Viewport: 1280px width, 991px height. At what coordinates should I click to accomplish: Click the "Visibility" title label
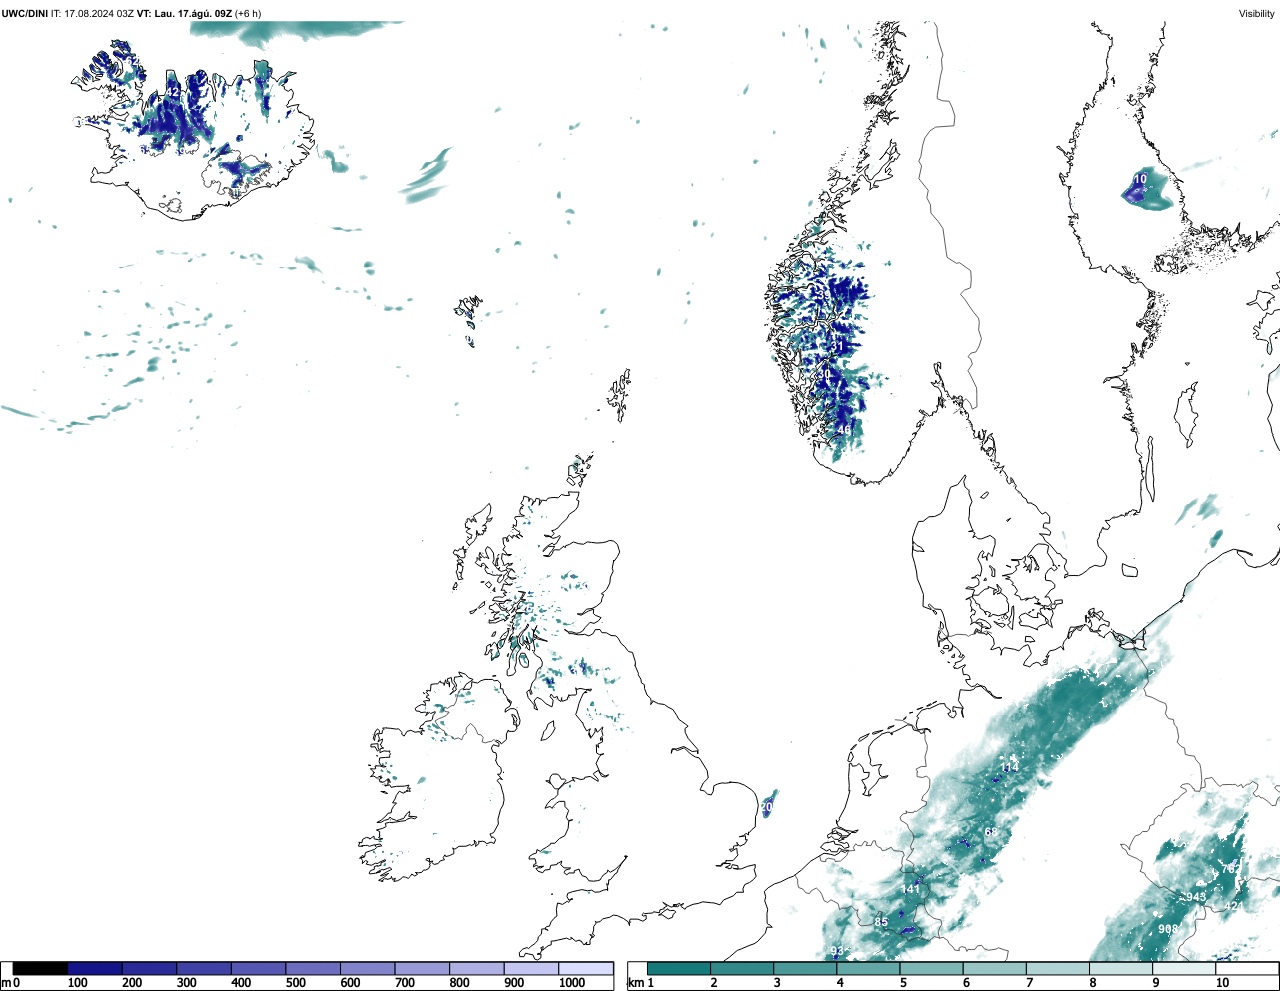coord(1256,13)
